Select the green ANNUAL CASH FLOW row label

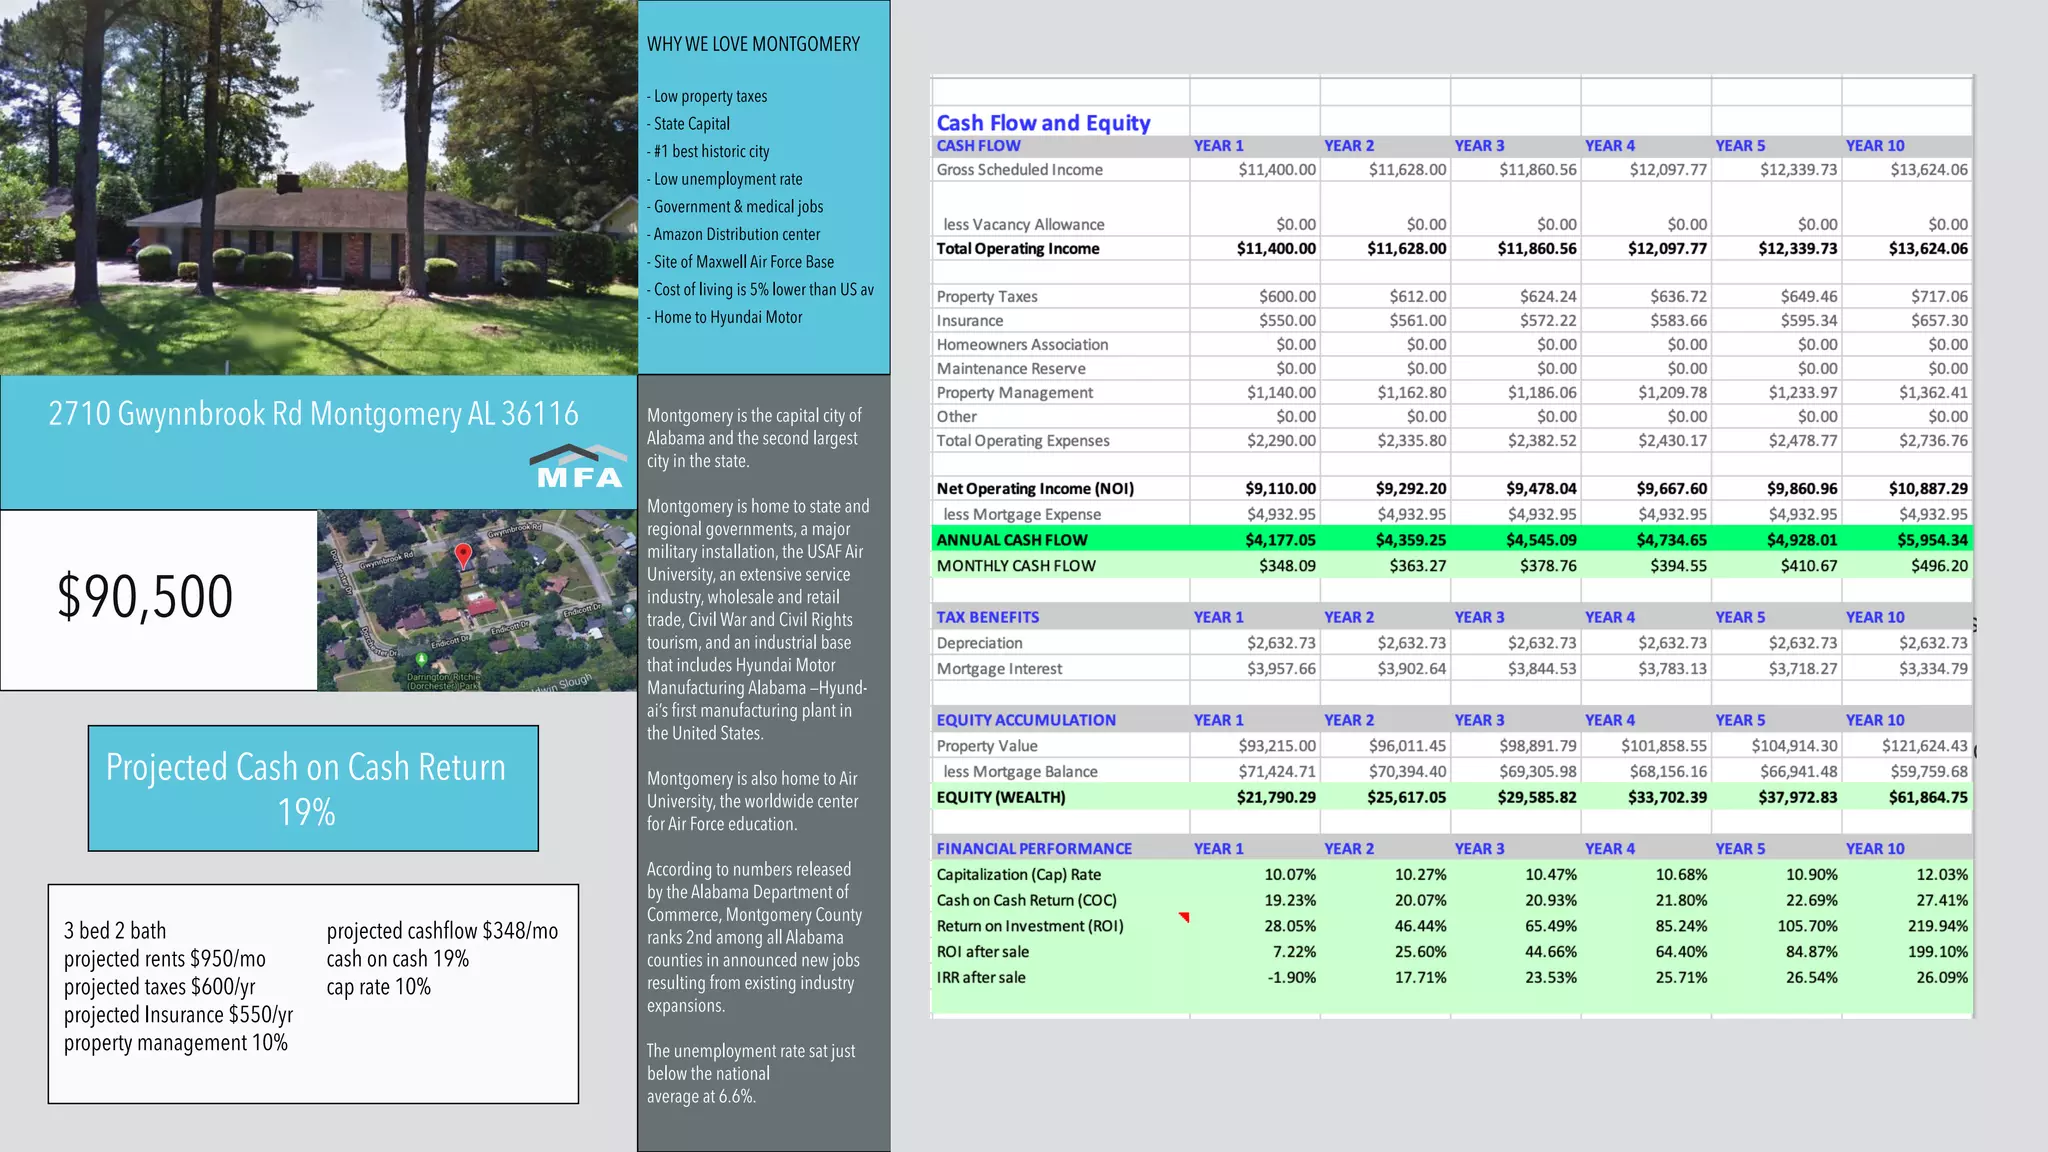tap(1012, 540)
